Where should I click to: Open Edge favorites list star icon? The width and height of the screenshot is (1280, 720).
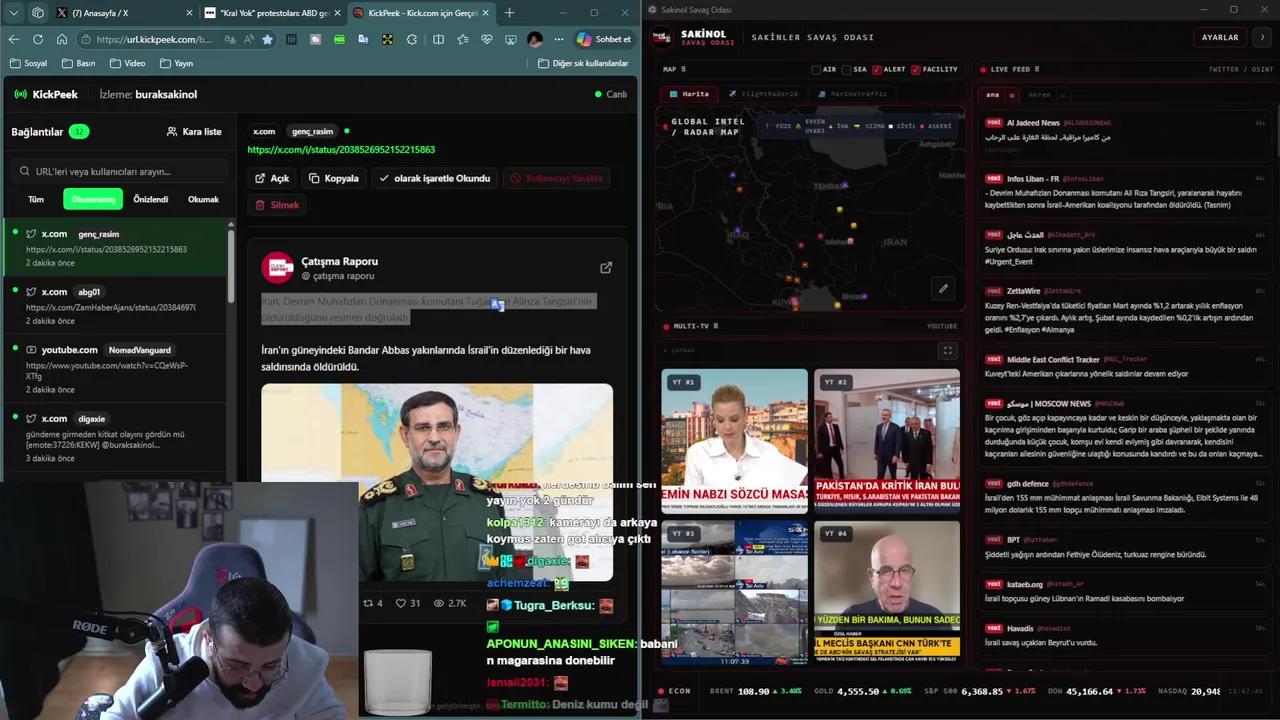pyautogui.click(x=462, y=39)
